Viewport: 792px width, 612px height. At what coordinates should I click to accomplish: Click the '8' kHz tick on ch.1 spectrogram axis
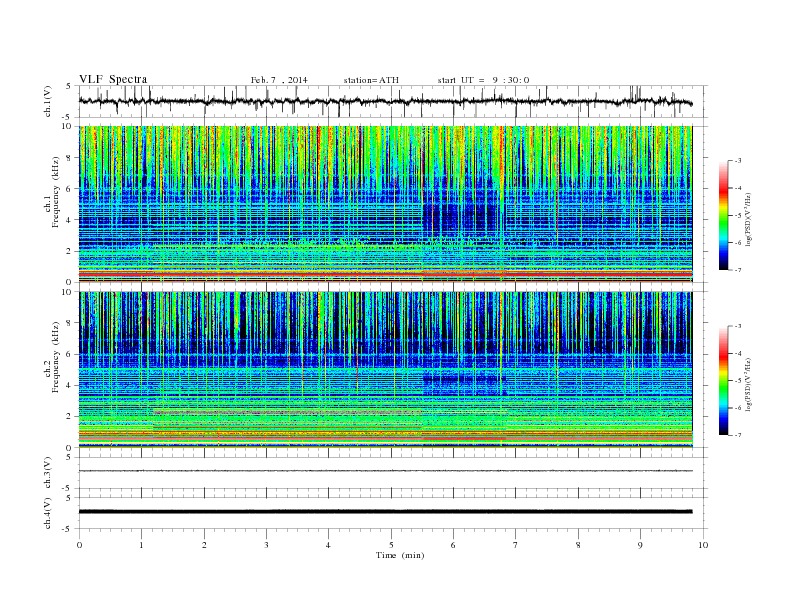coord(70,158)
